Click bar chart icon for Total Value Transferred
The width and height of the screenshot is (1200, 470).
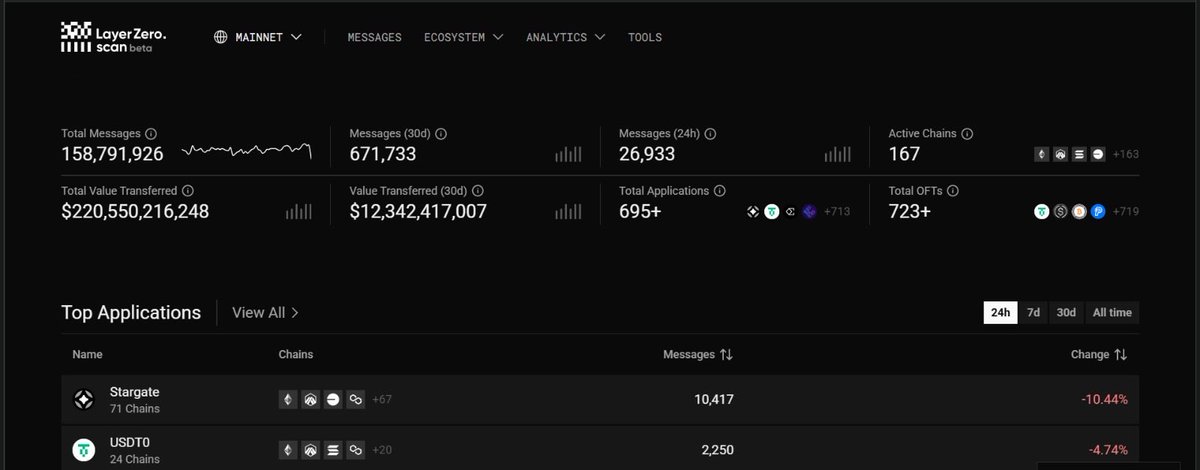click(299, 211)
